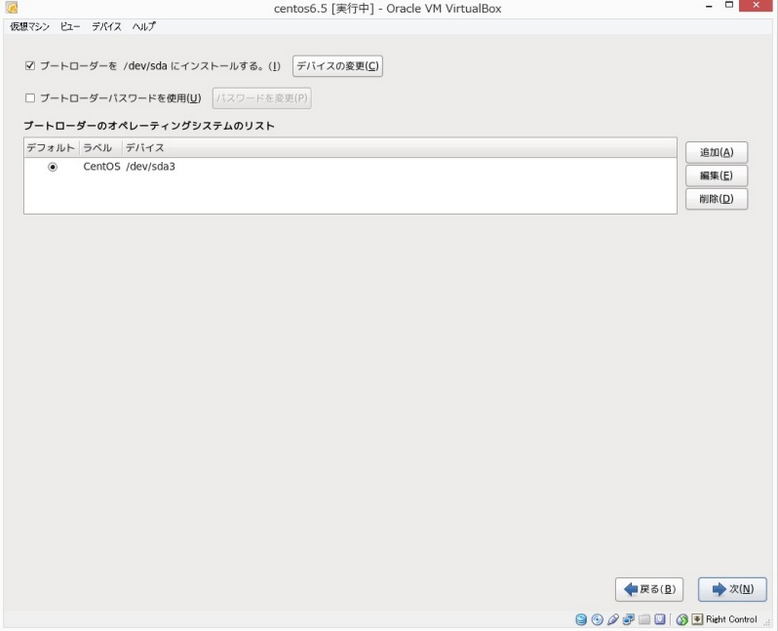Click the デフォルト column header
The image size is (778, 631).
point(52,148)
